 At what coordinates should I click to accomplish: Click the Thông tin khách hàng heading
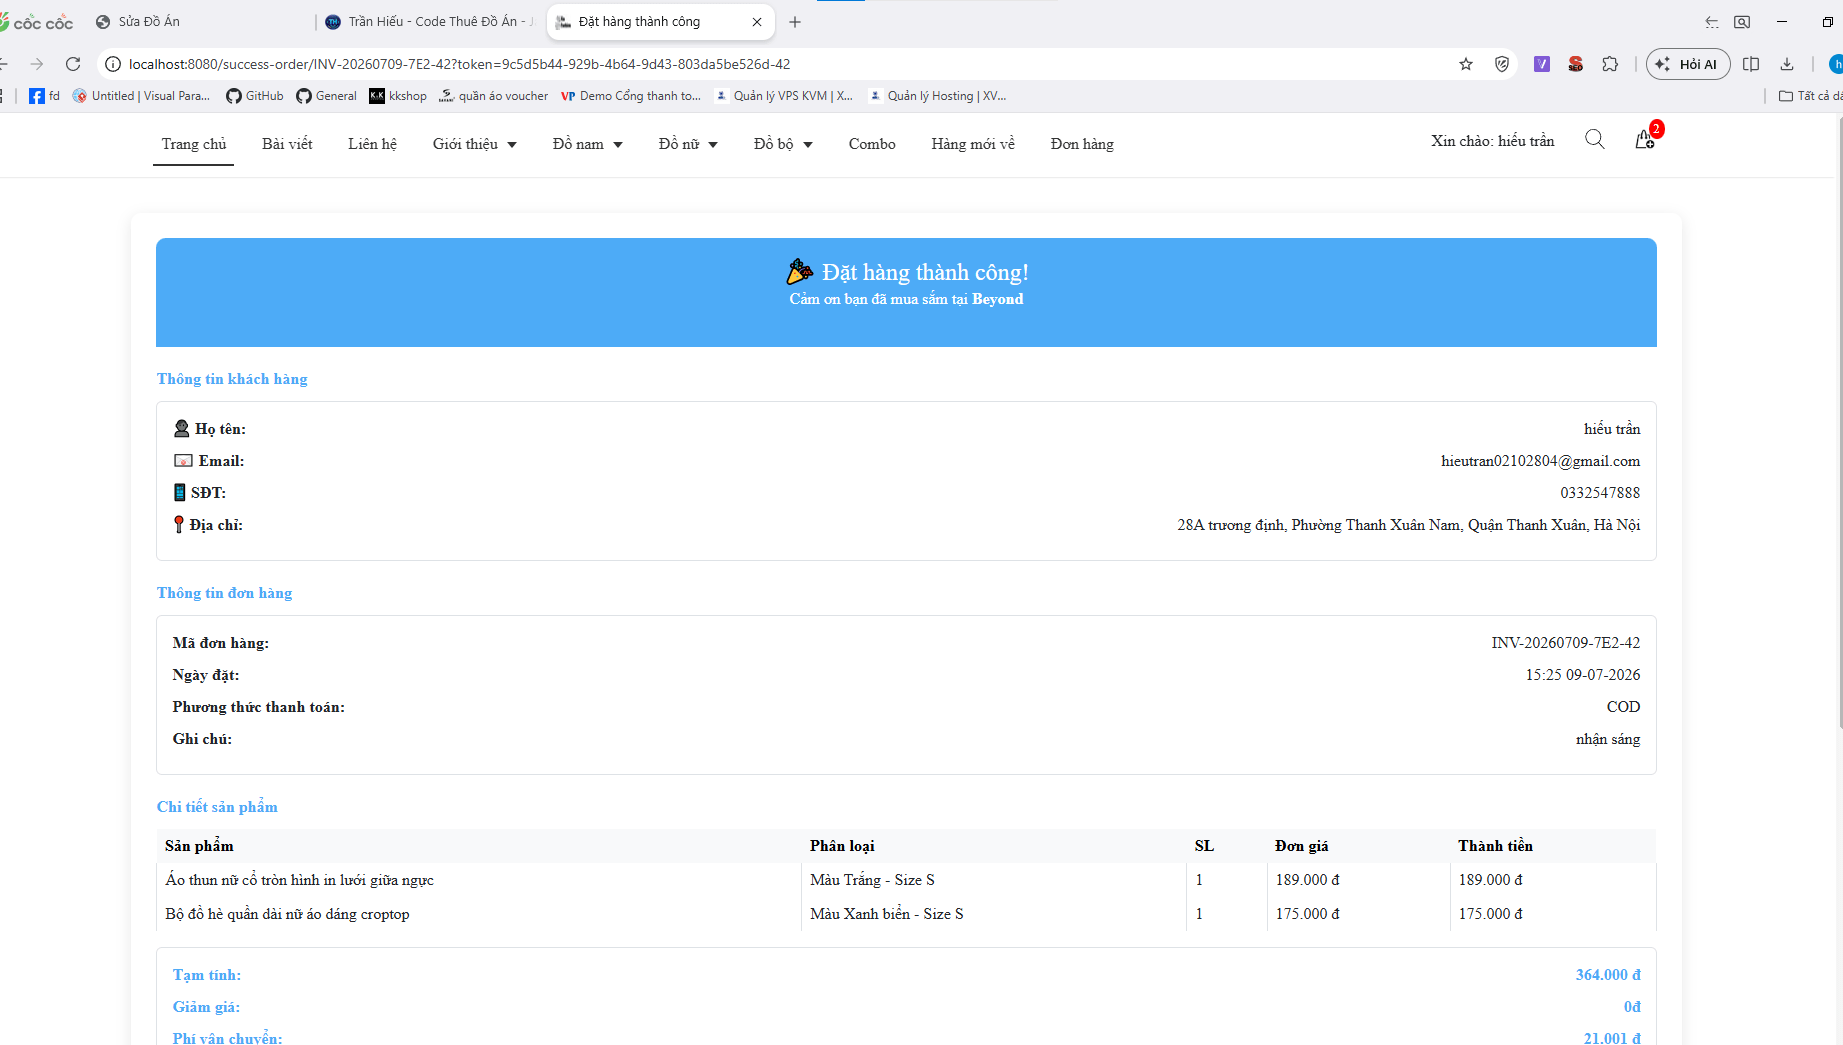coord(232,379)
